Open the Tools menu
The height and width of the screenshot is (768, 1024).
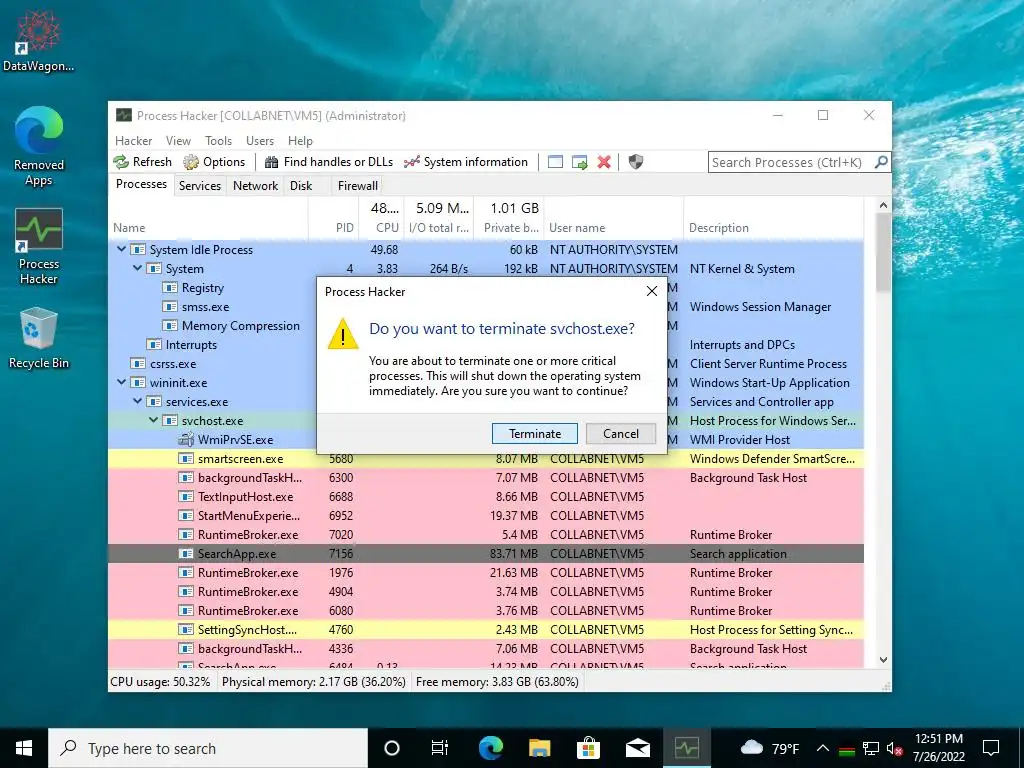(x=218, y=140)
